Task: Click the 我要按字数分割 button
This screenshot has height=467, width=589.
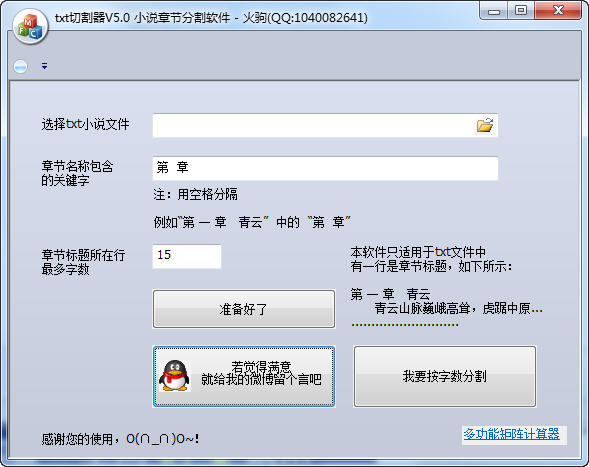Action: click(x=445, y=376)
